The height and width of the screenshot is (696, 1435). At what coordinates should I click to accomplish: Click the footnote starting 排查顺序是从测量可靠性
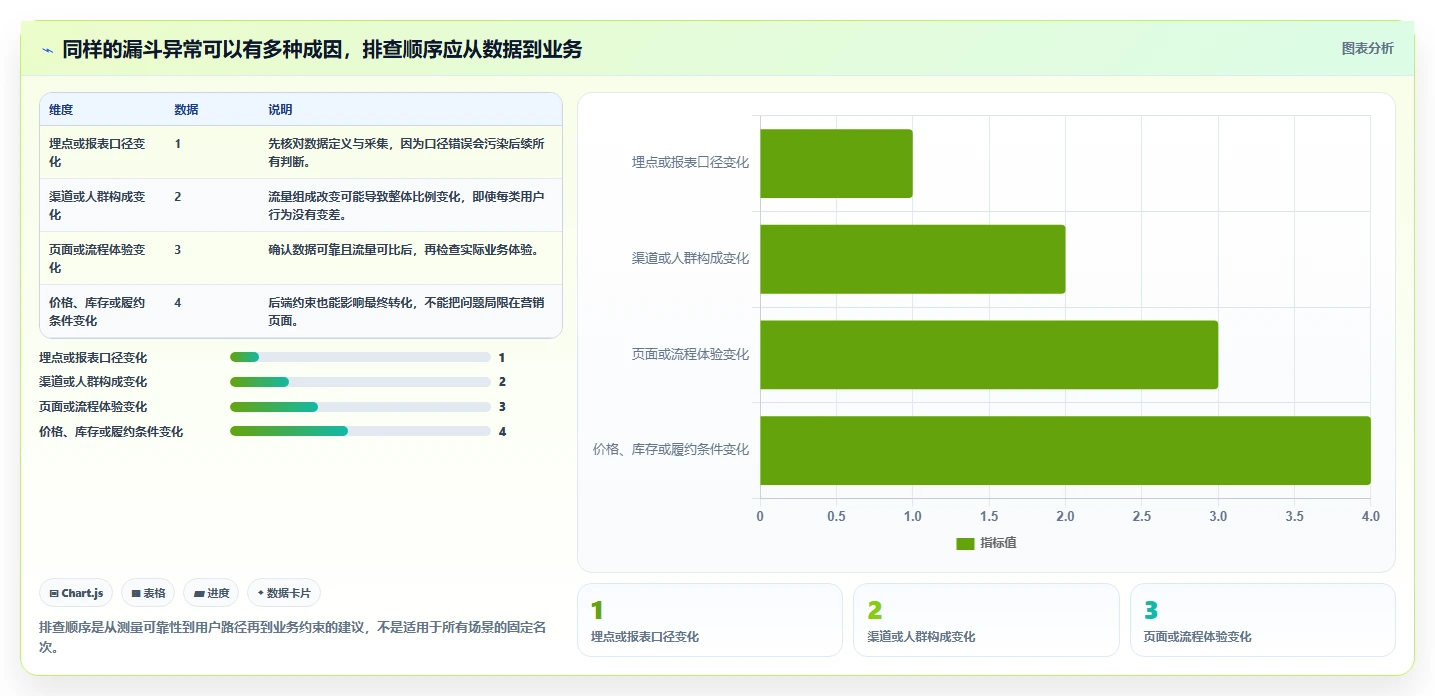[294, 637]
